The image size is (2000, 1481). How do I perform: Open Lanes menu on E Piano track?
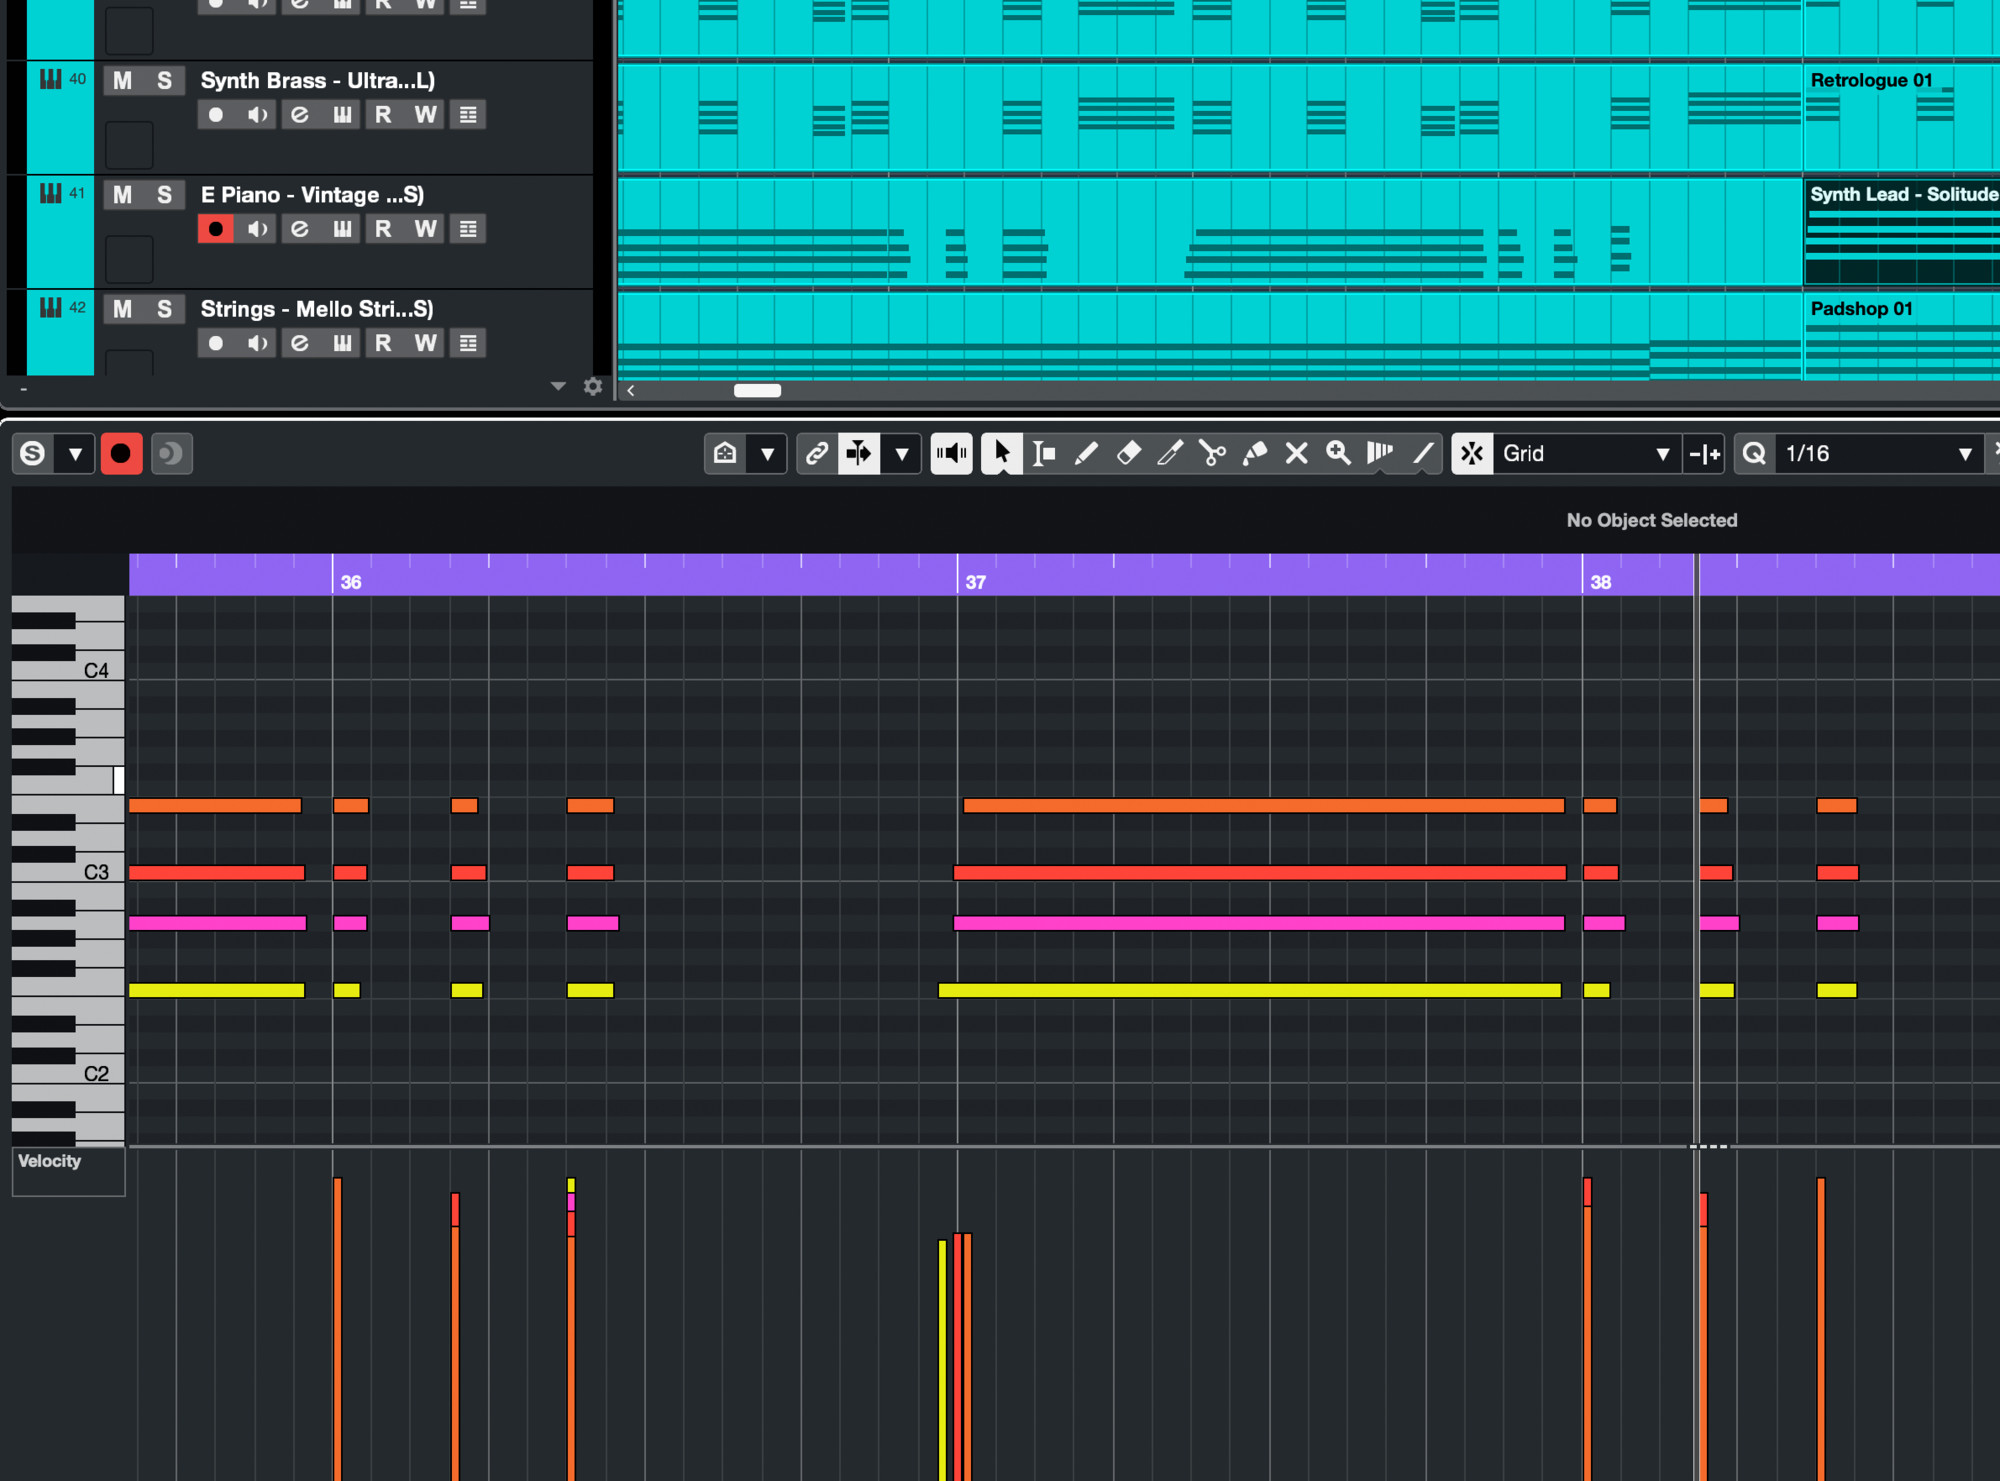point(468,229)
